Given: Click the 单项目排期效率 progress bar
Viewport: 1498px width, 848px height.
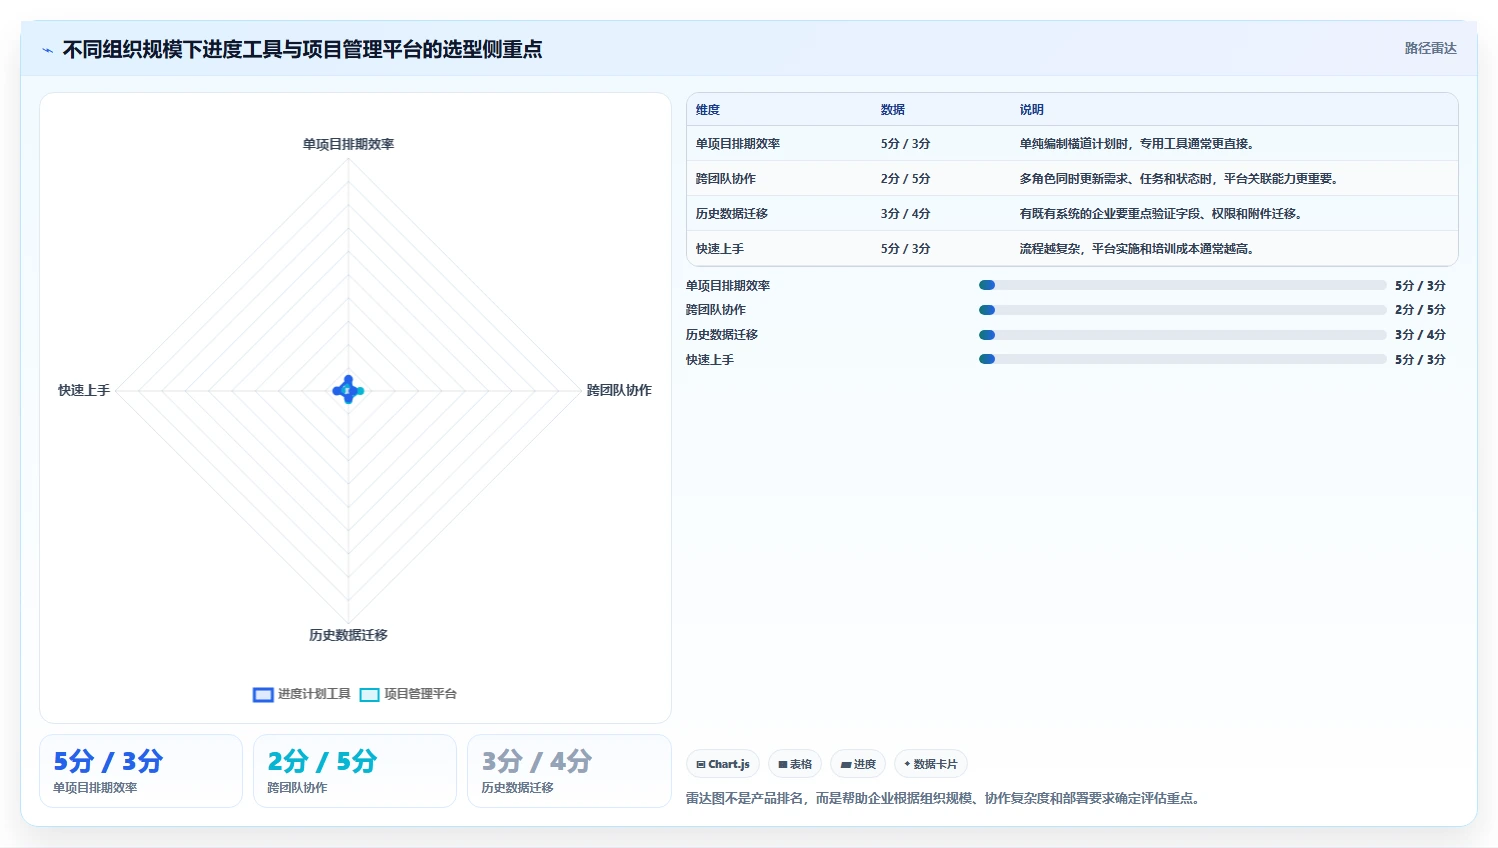Looking at the screenshot, I should click(x=1183, y=285).
